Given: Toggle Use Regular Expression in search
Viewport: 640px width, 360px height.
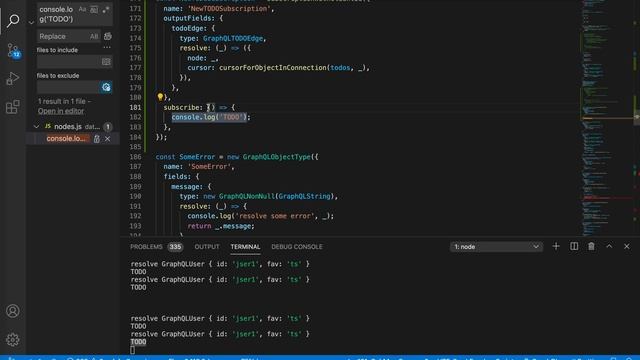Looking at the screenshot, I should point(106,9).
